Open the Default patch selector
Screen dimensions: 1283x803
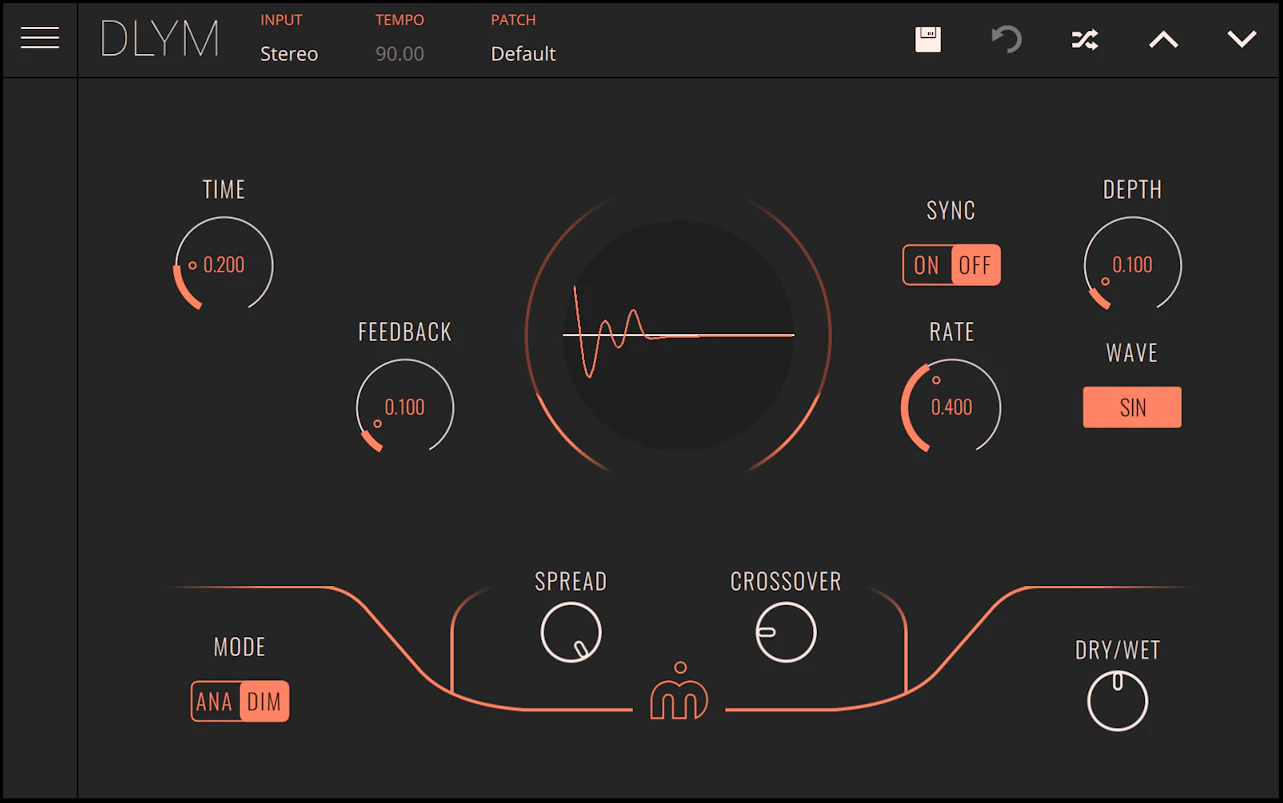click(x=523, y=54)
